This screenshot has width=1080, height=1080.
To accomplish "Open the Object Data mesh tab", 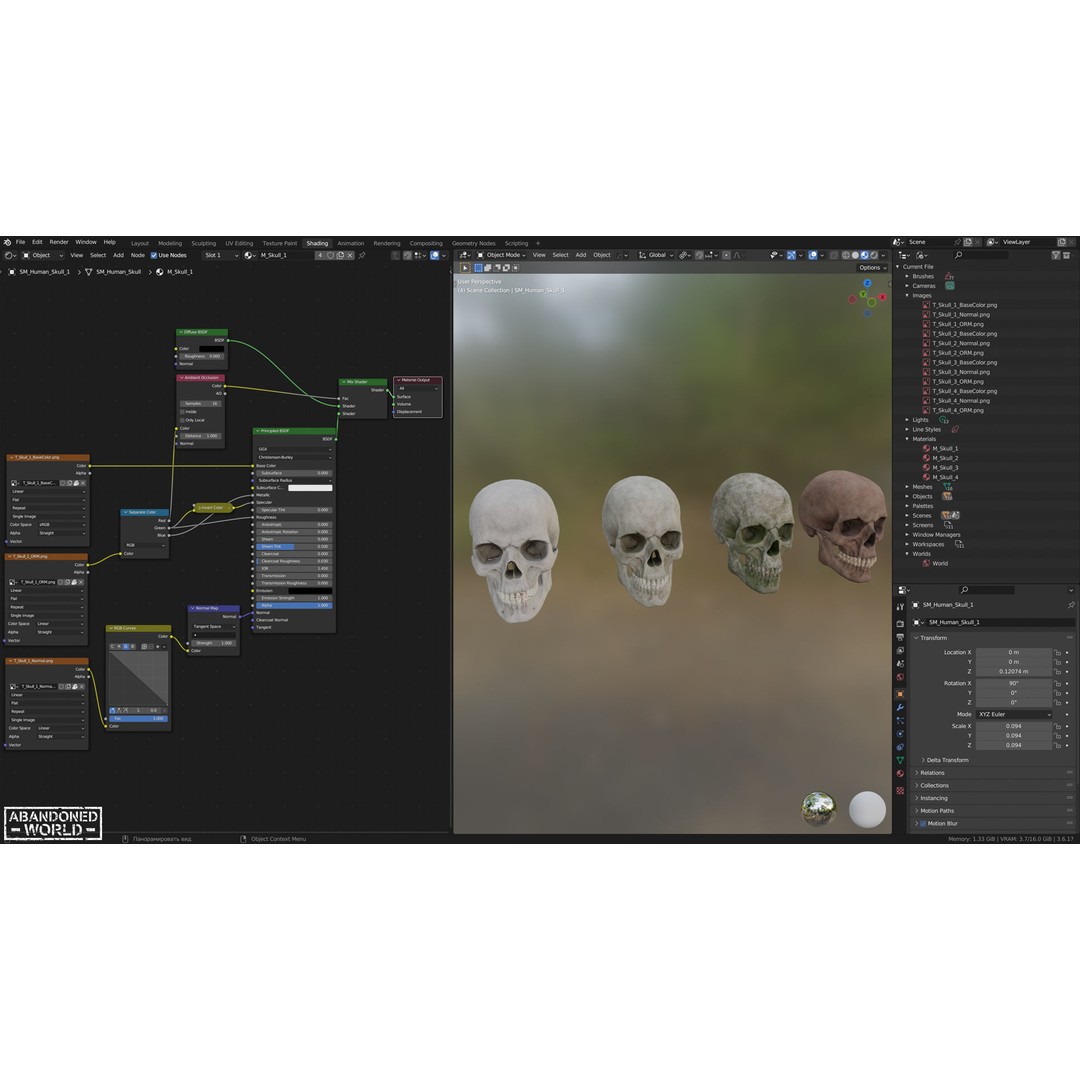I will point(900,760).
